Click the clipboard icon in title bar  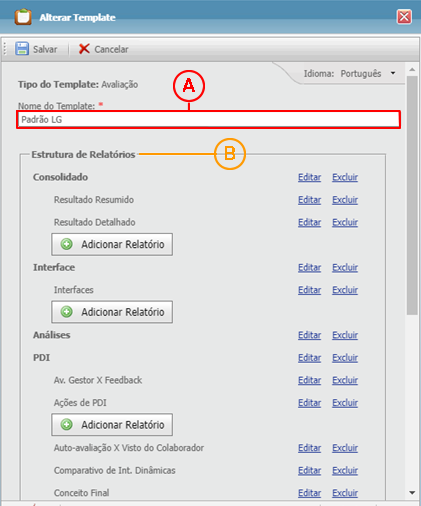(23, 17)
